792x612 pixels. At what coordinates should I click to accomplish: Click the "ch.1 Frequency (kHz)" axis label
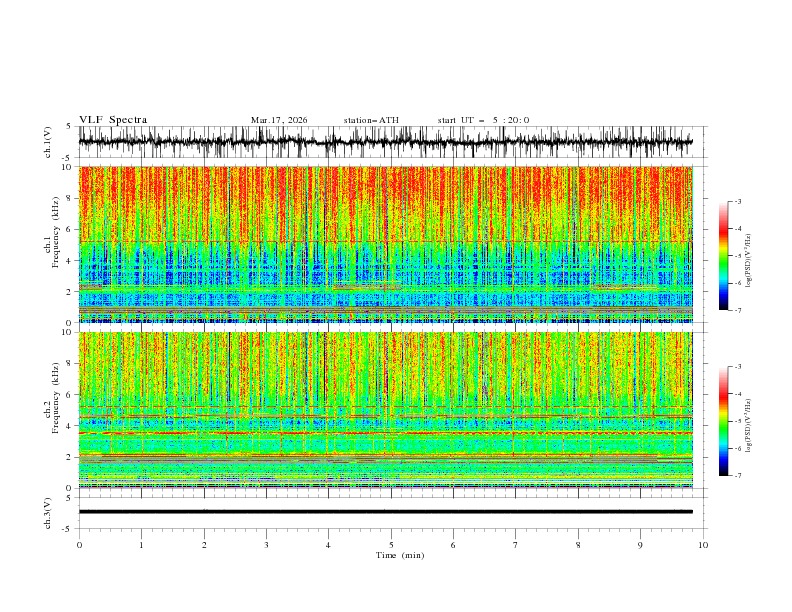click(52, 232)
